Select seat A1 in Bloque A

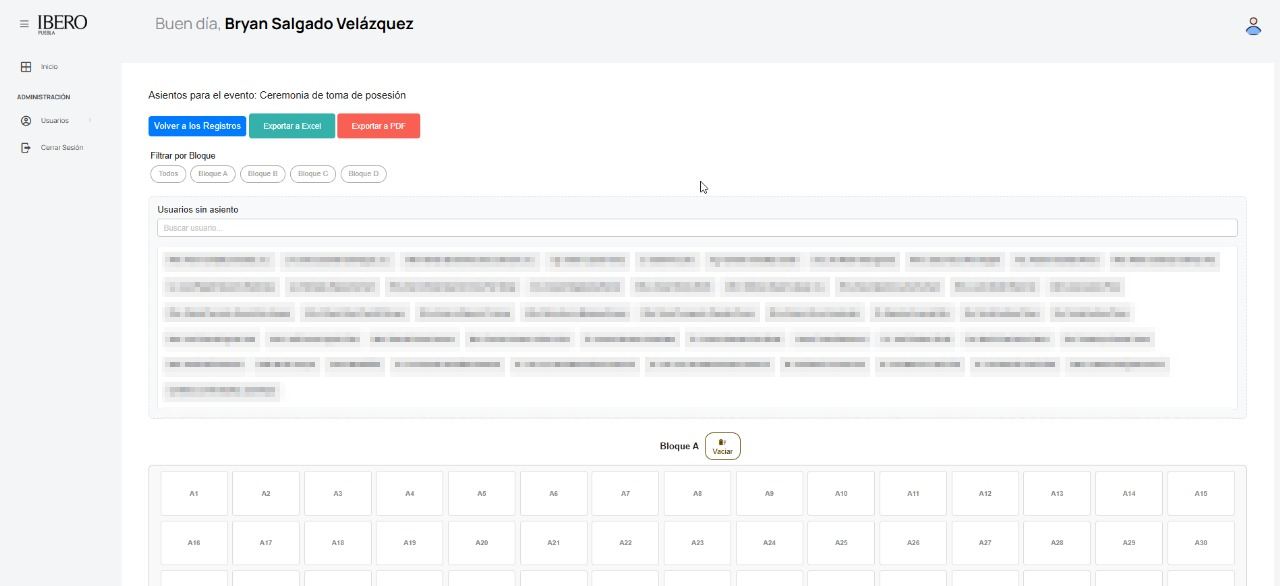point(194,494)
